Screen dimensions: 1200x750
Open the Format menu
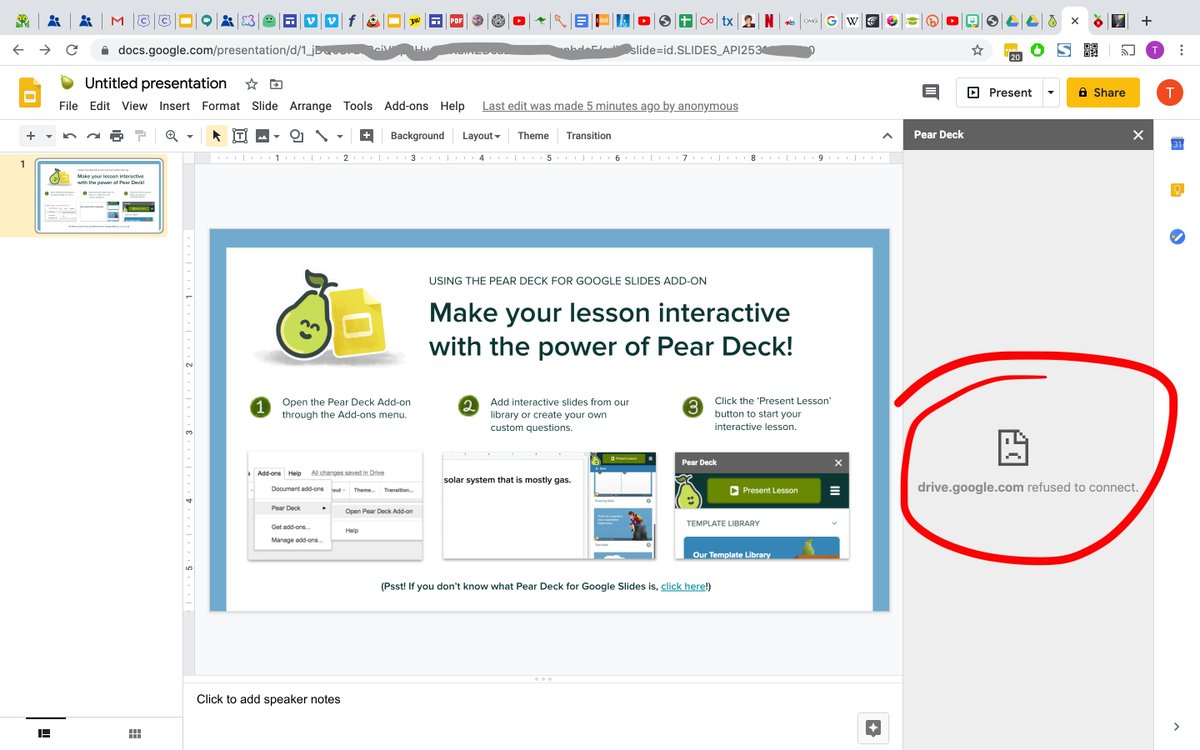click(x=221, y=106)
